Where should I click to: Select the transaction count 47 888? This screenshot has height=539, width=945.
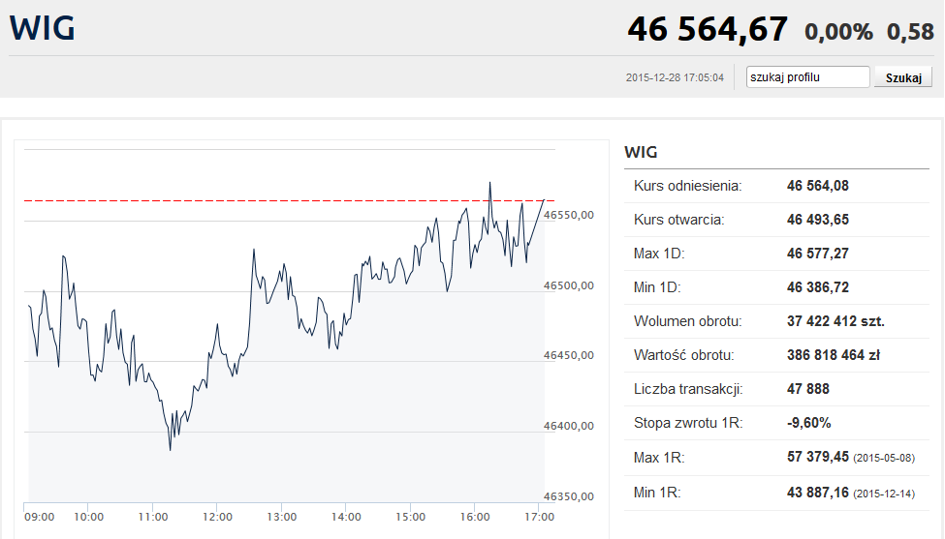coord(808,389)
